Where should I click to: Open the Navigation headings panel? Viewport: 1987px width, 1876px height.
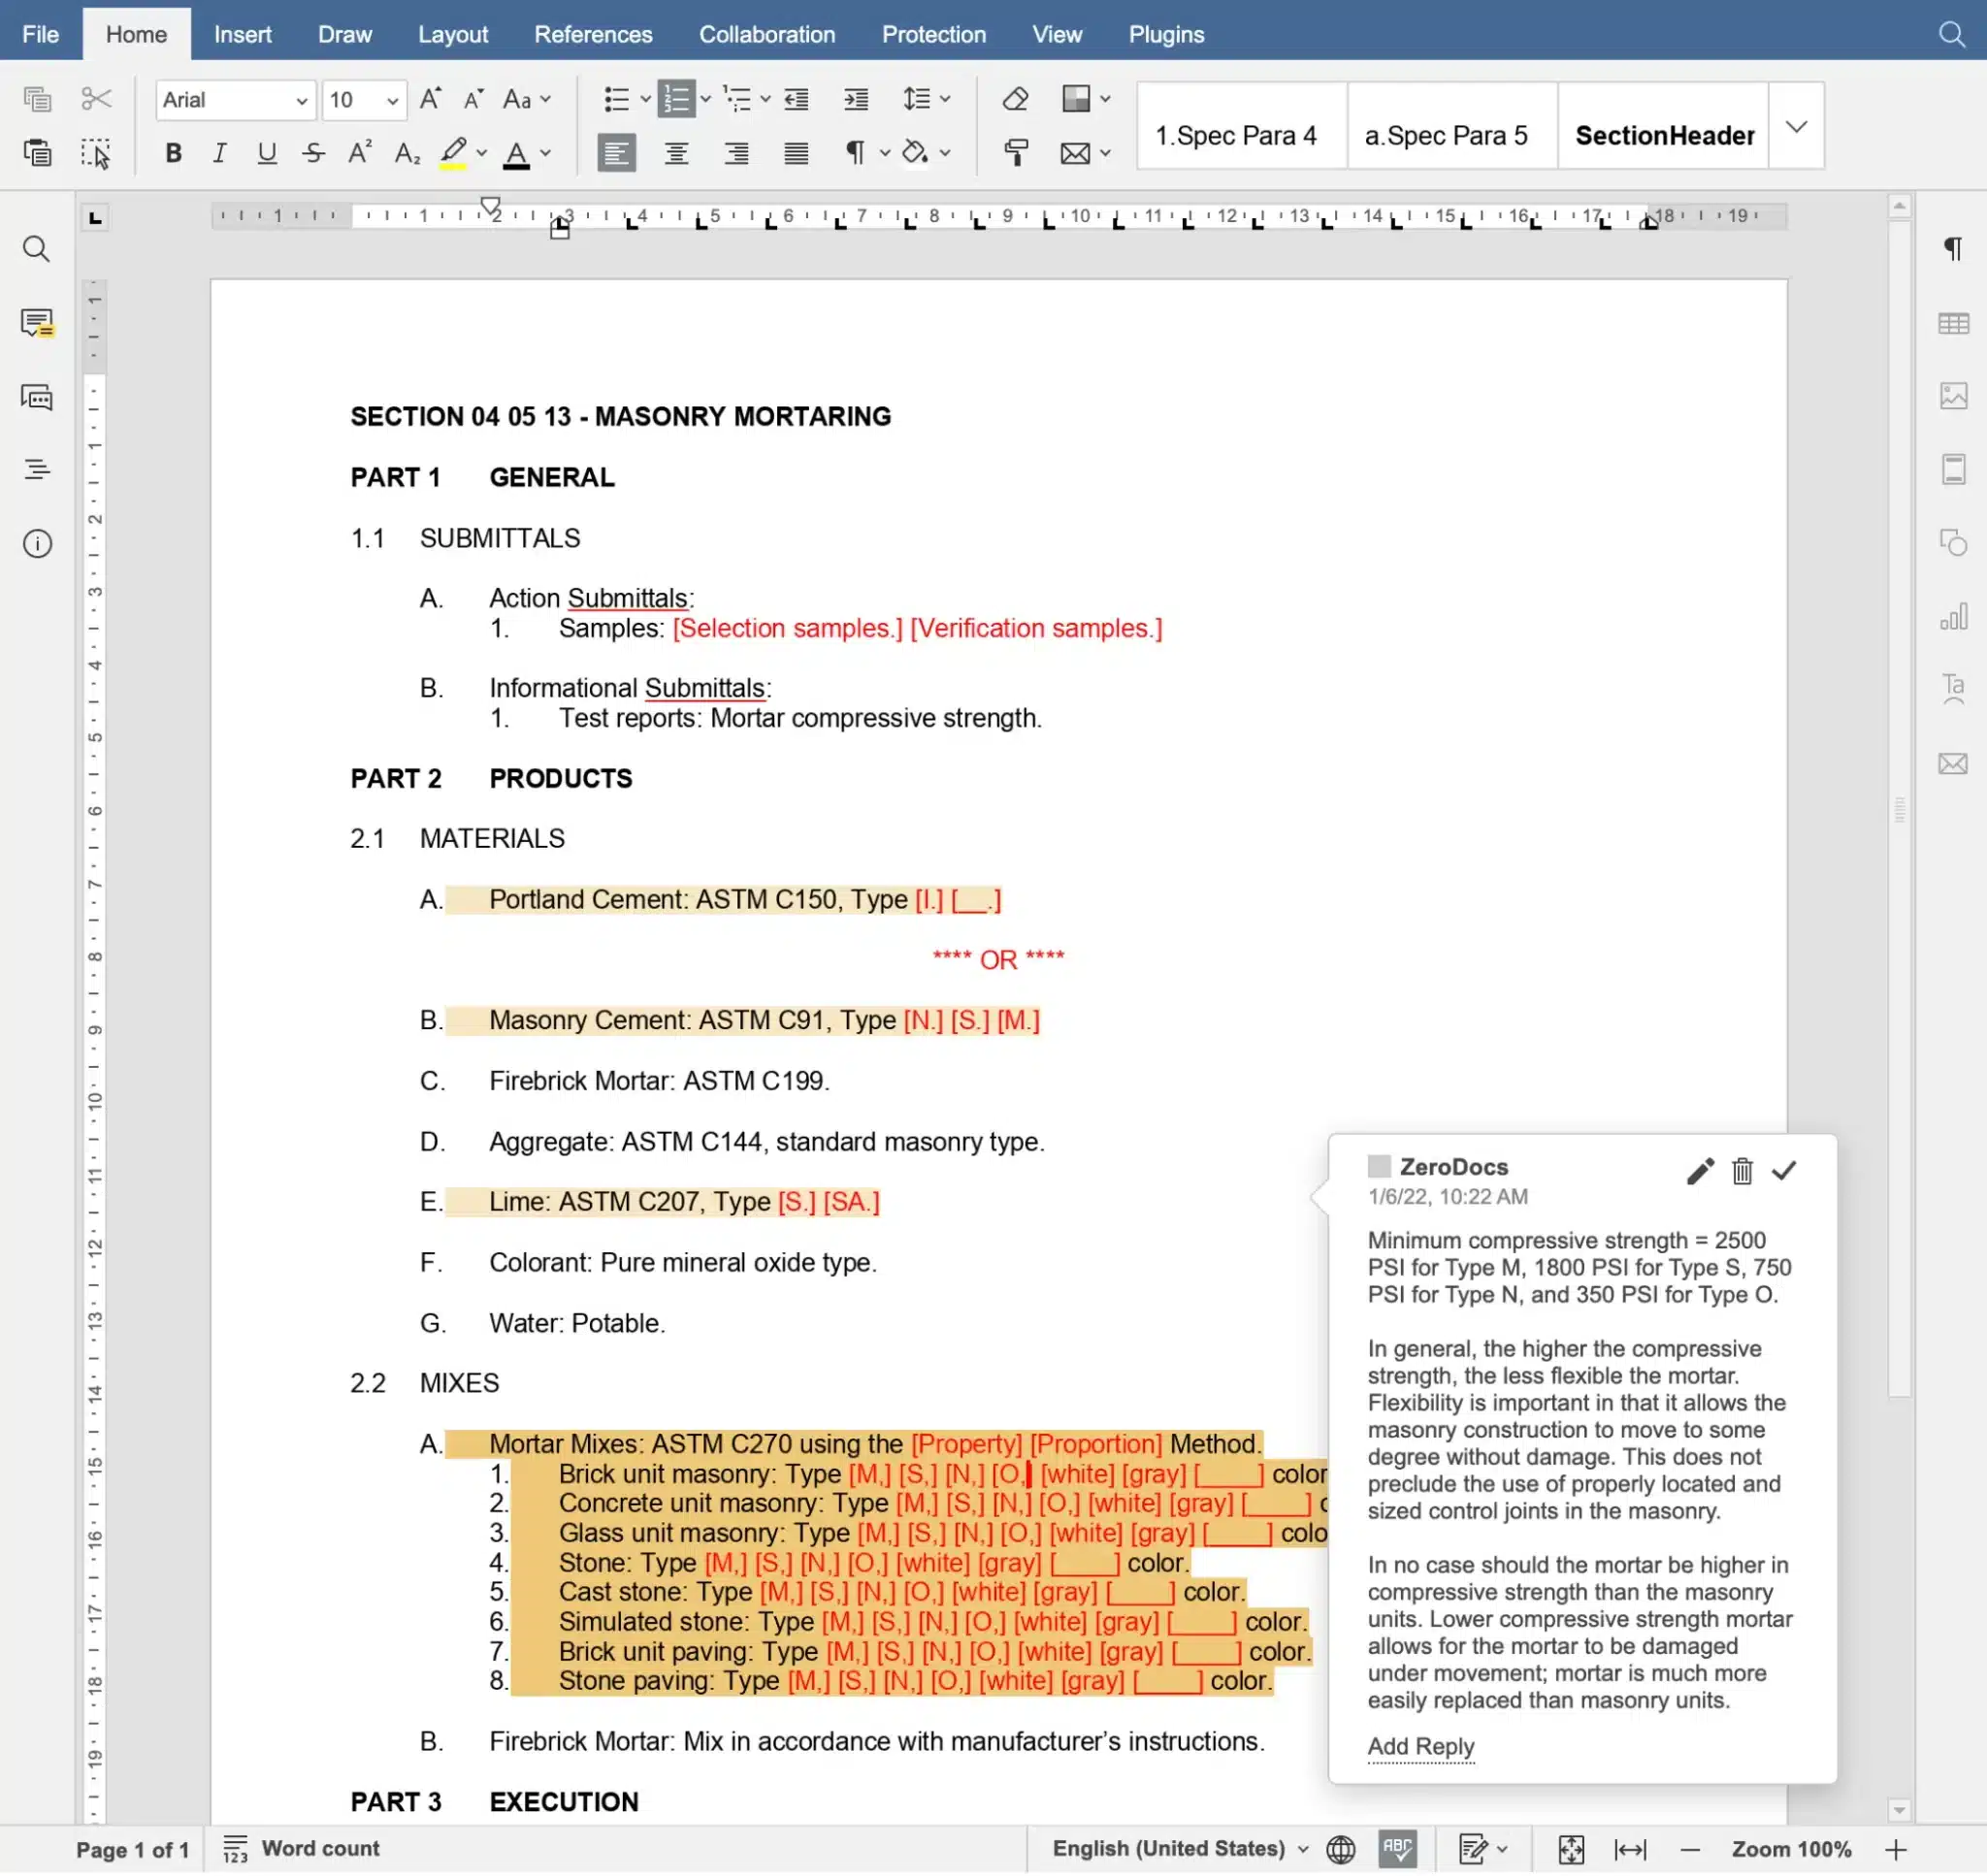coord(37,468)
